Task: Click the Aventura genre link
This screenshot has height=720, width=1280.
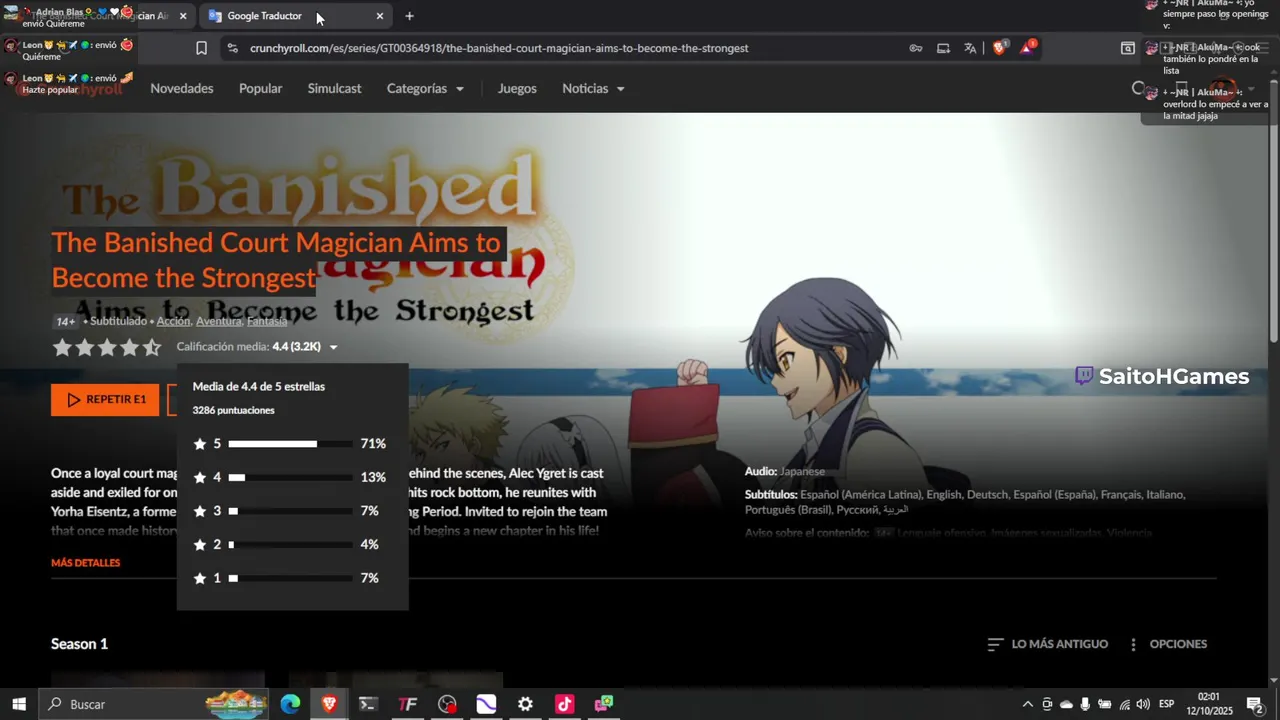Action: (218, 321)
